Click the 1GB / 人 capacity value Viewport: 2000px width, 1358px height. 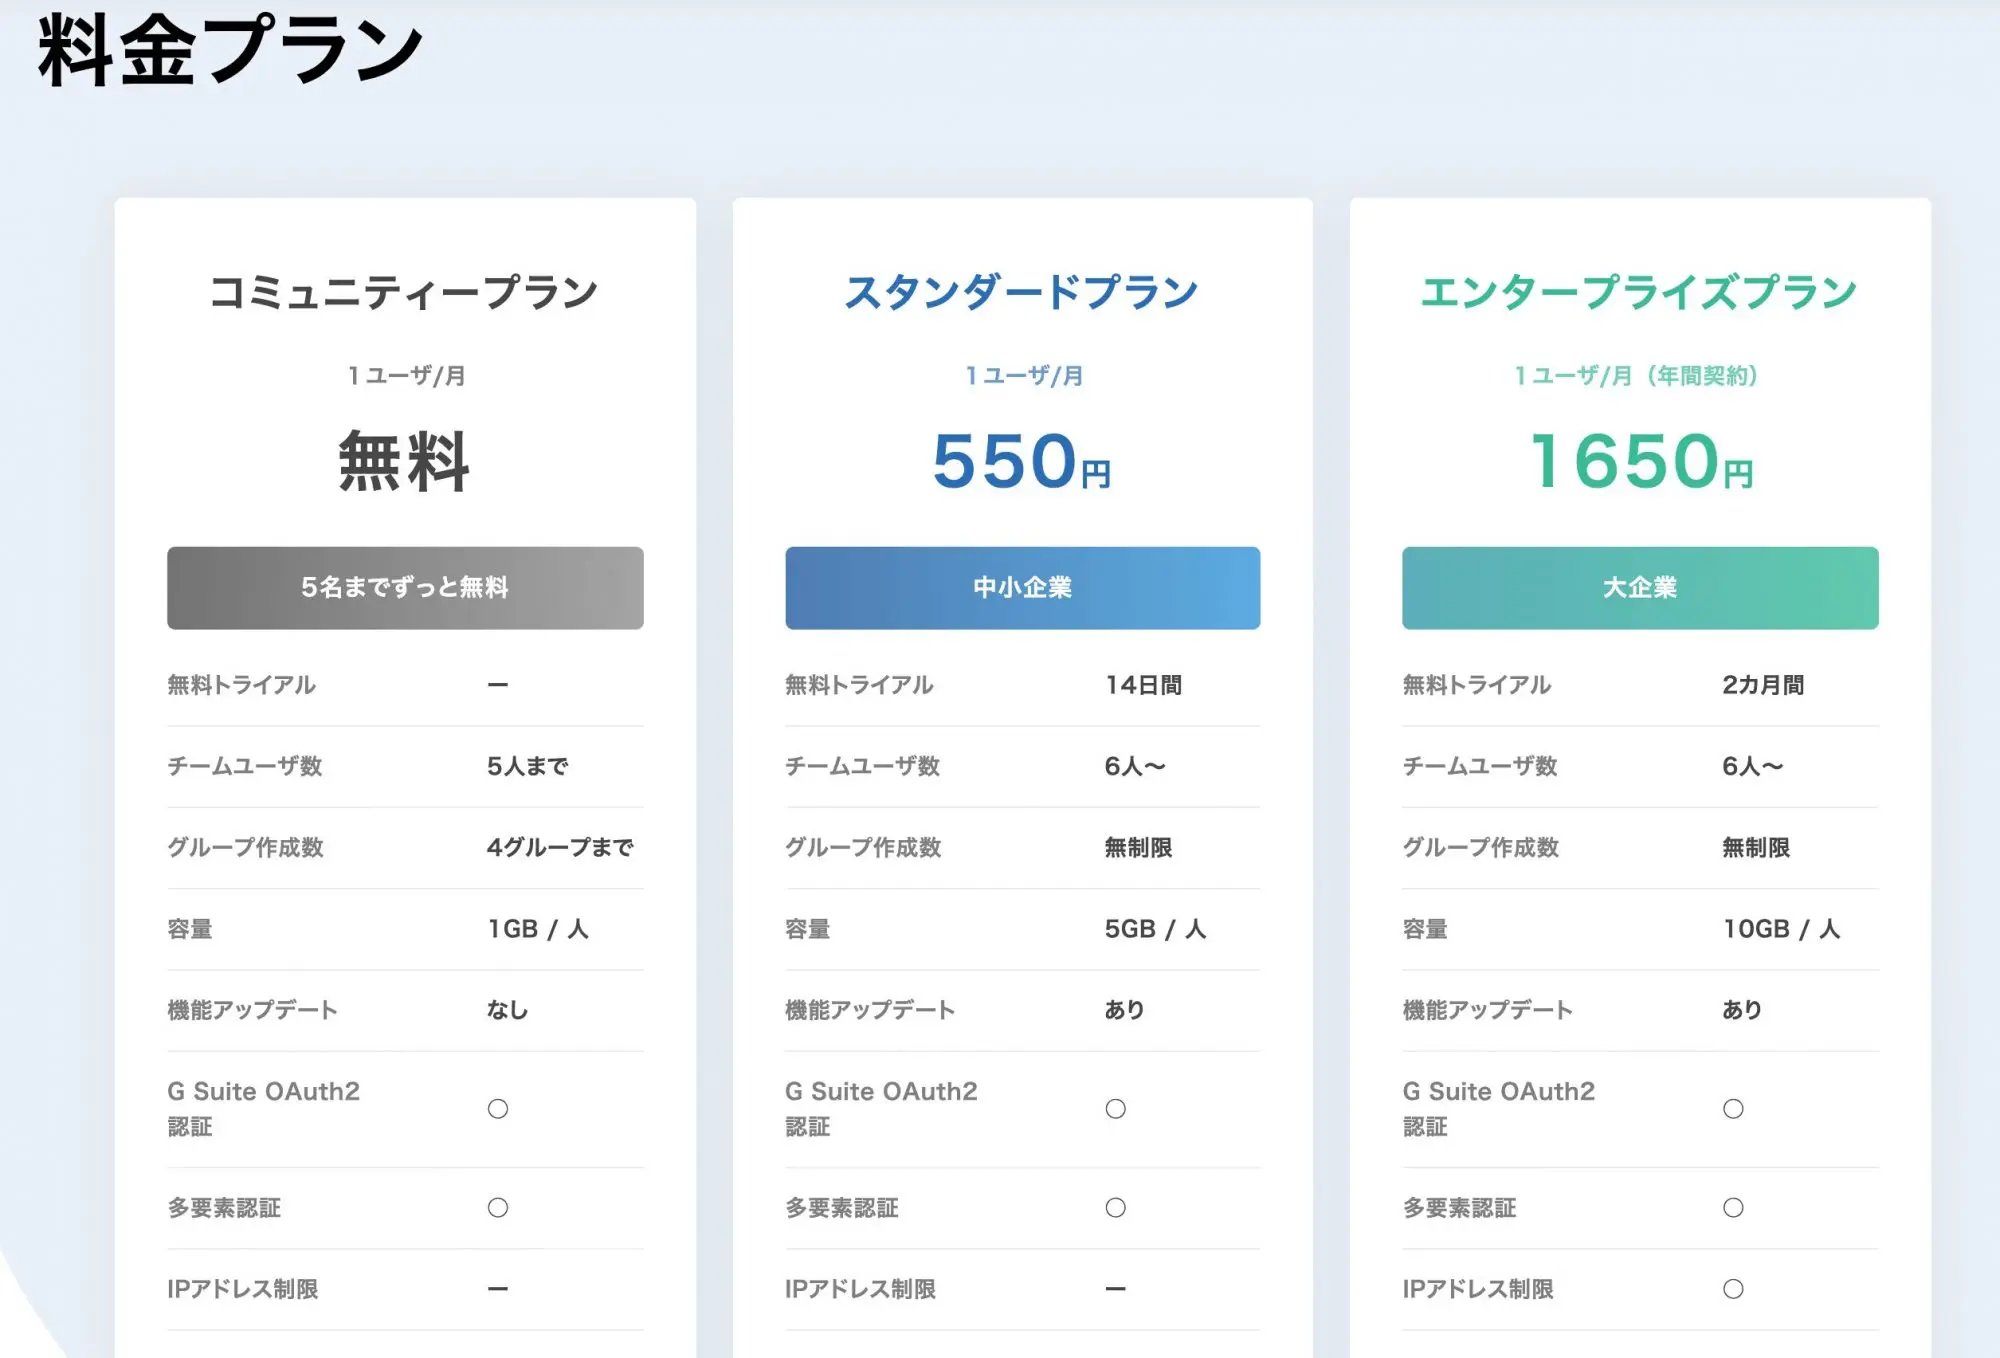[x=538, y=929]
